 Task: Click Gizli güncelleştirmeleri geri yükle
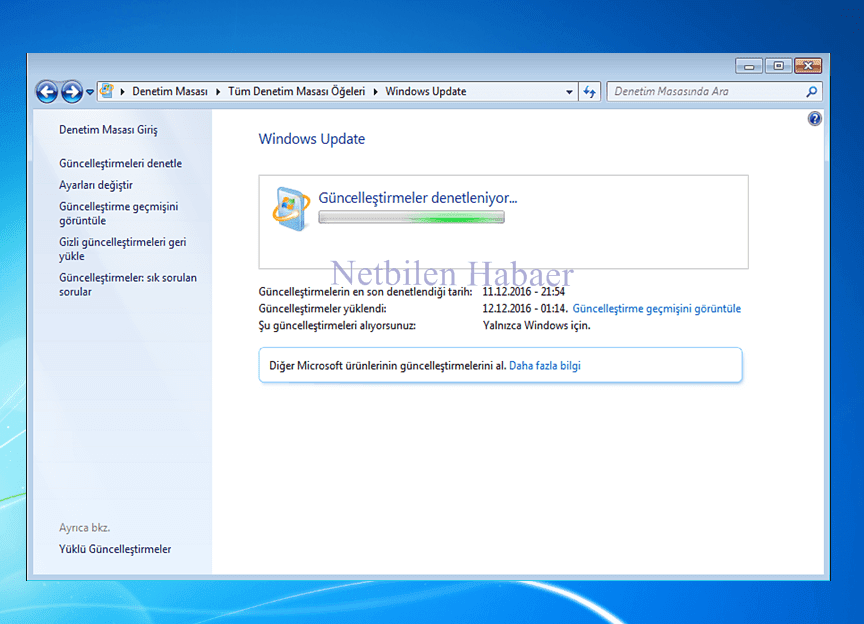(x=122, y=249)
